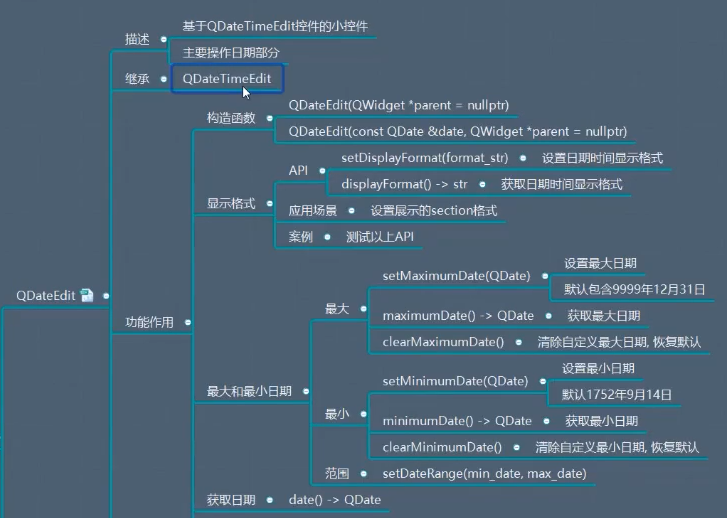This screenshot has height=518, width=727.
Task: Click setDateRange(min_date, max_date) node
Action: 485,473
